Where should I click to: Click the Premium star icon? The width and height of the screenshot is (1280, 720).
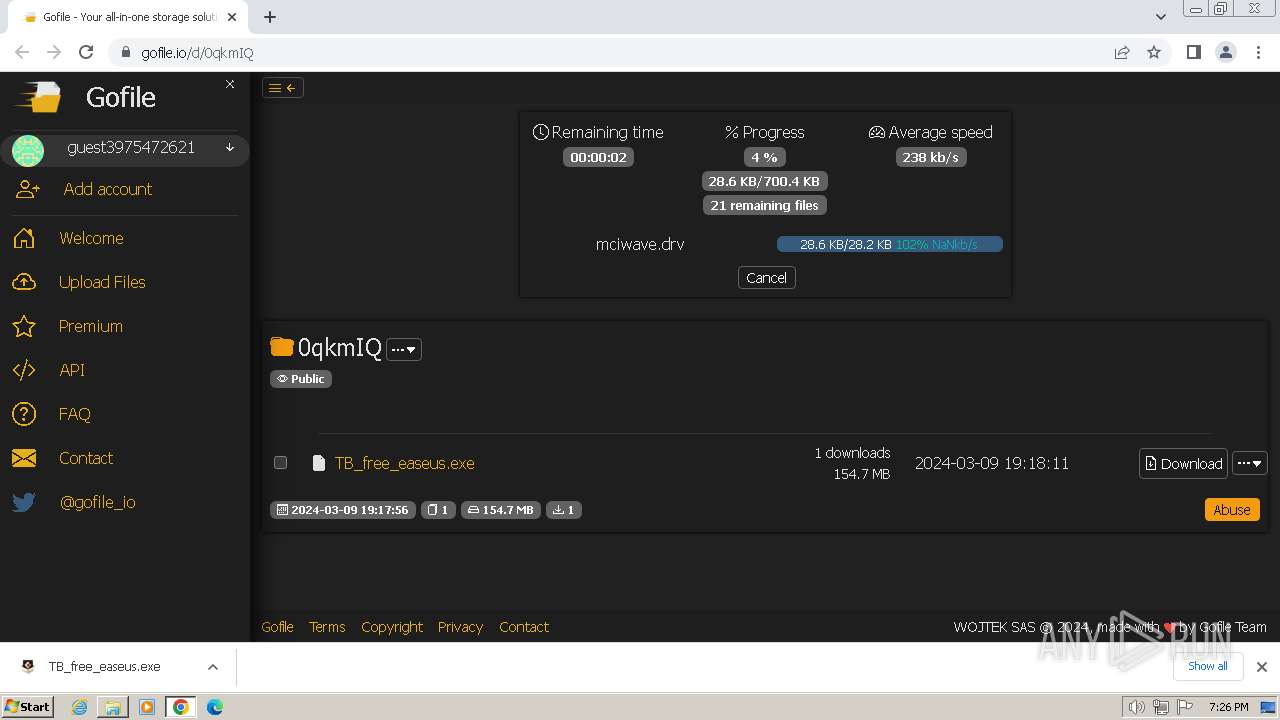tap(24, 326)
